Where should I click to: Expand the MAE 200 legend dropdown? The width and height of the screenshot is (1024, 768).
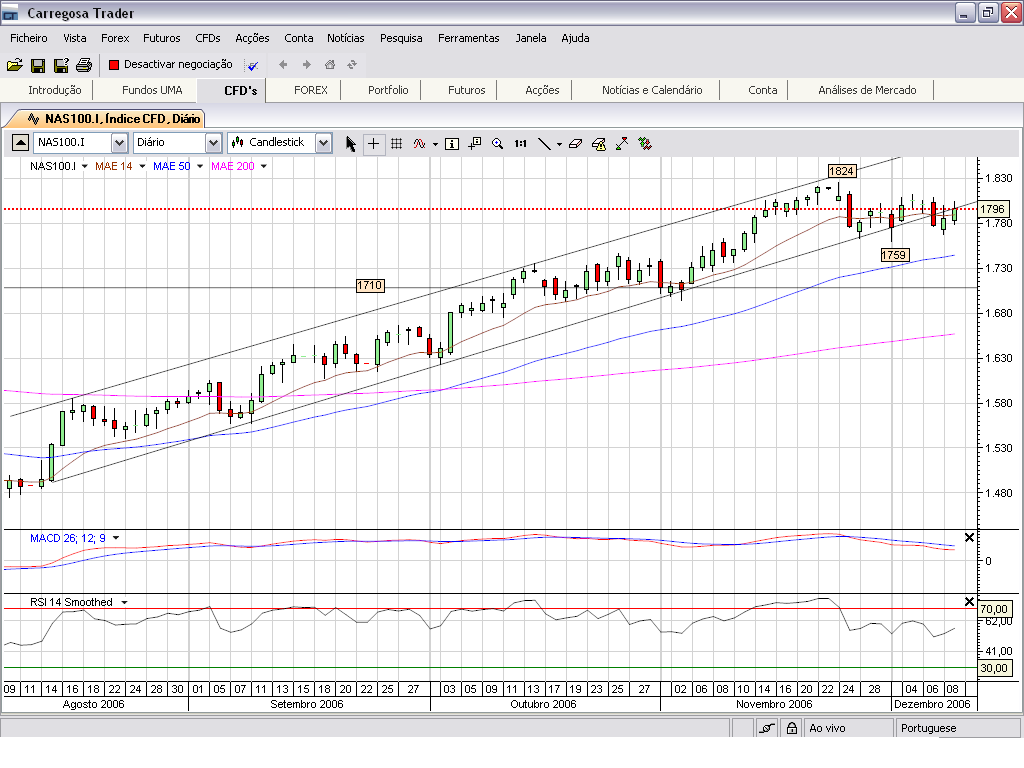coord(264,167)
